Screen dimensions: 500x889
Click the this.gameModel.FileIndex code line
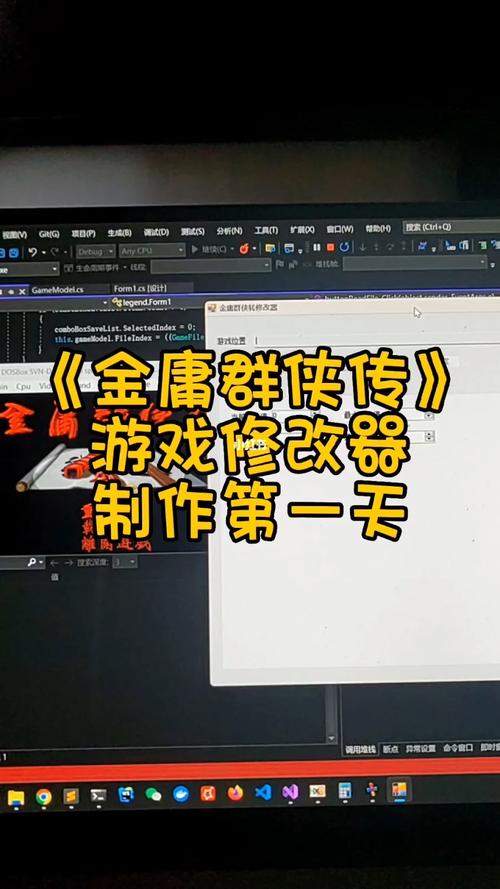pos(129,339)
